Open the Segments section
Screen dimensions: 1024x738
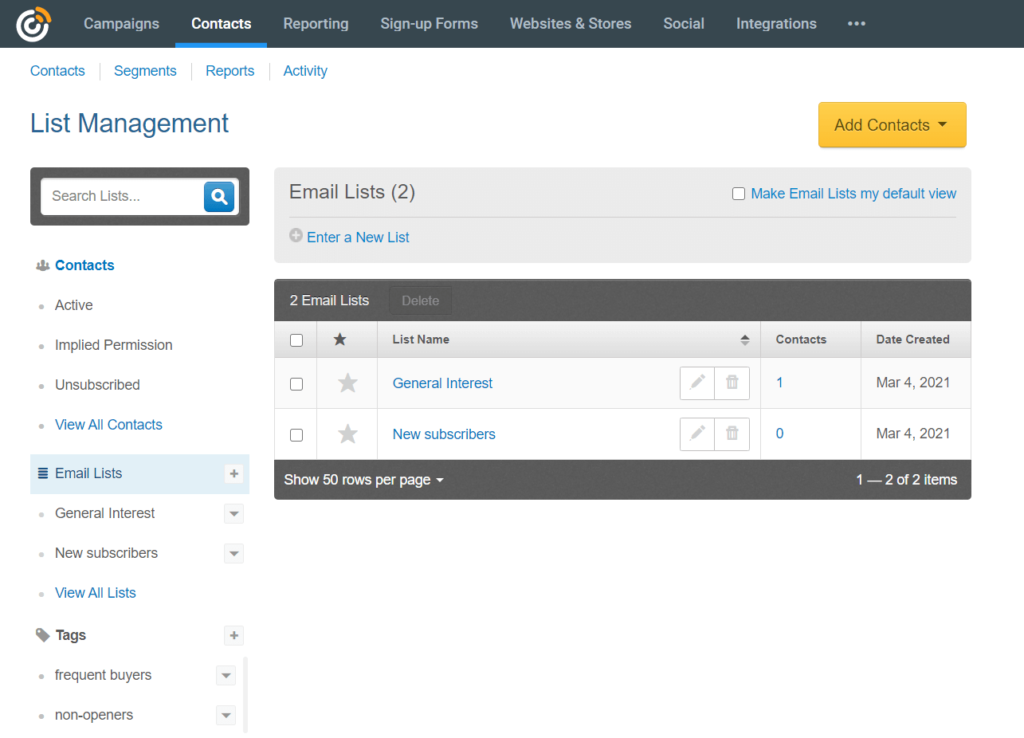pos(145,71)
